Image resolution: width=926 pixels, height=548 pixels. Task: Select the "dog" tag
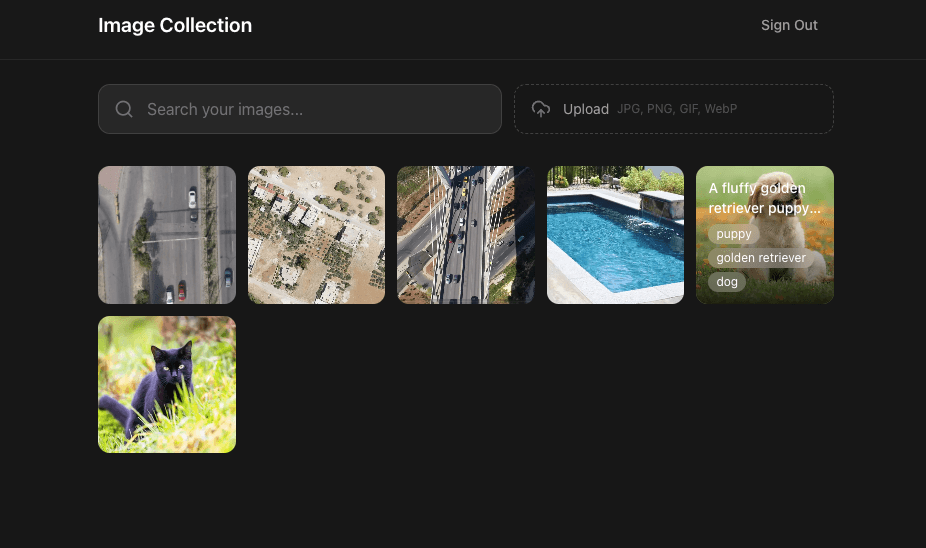coord(727,282)
